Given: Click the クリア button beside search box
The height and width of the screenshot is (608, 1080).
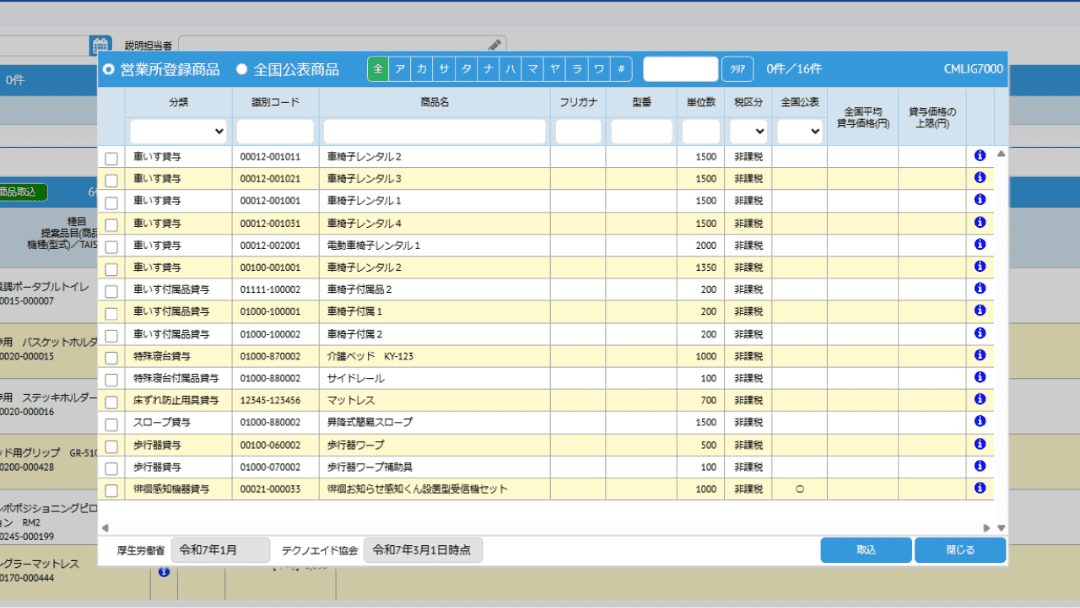Looking at the screenshot, I should 737,69.
